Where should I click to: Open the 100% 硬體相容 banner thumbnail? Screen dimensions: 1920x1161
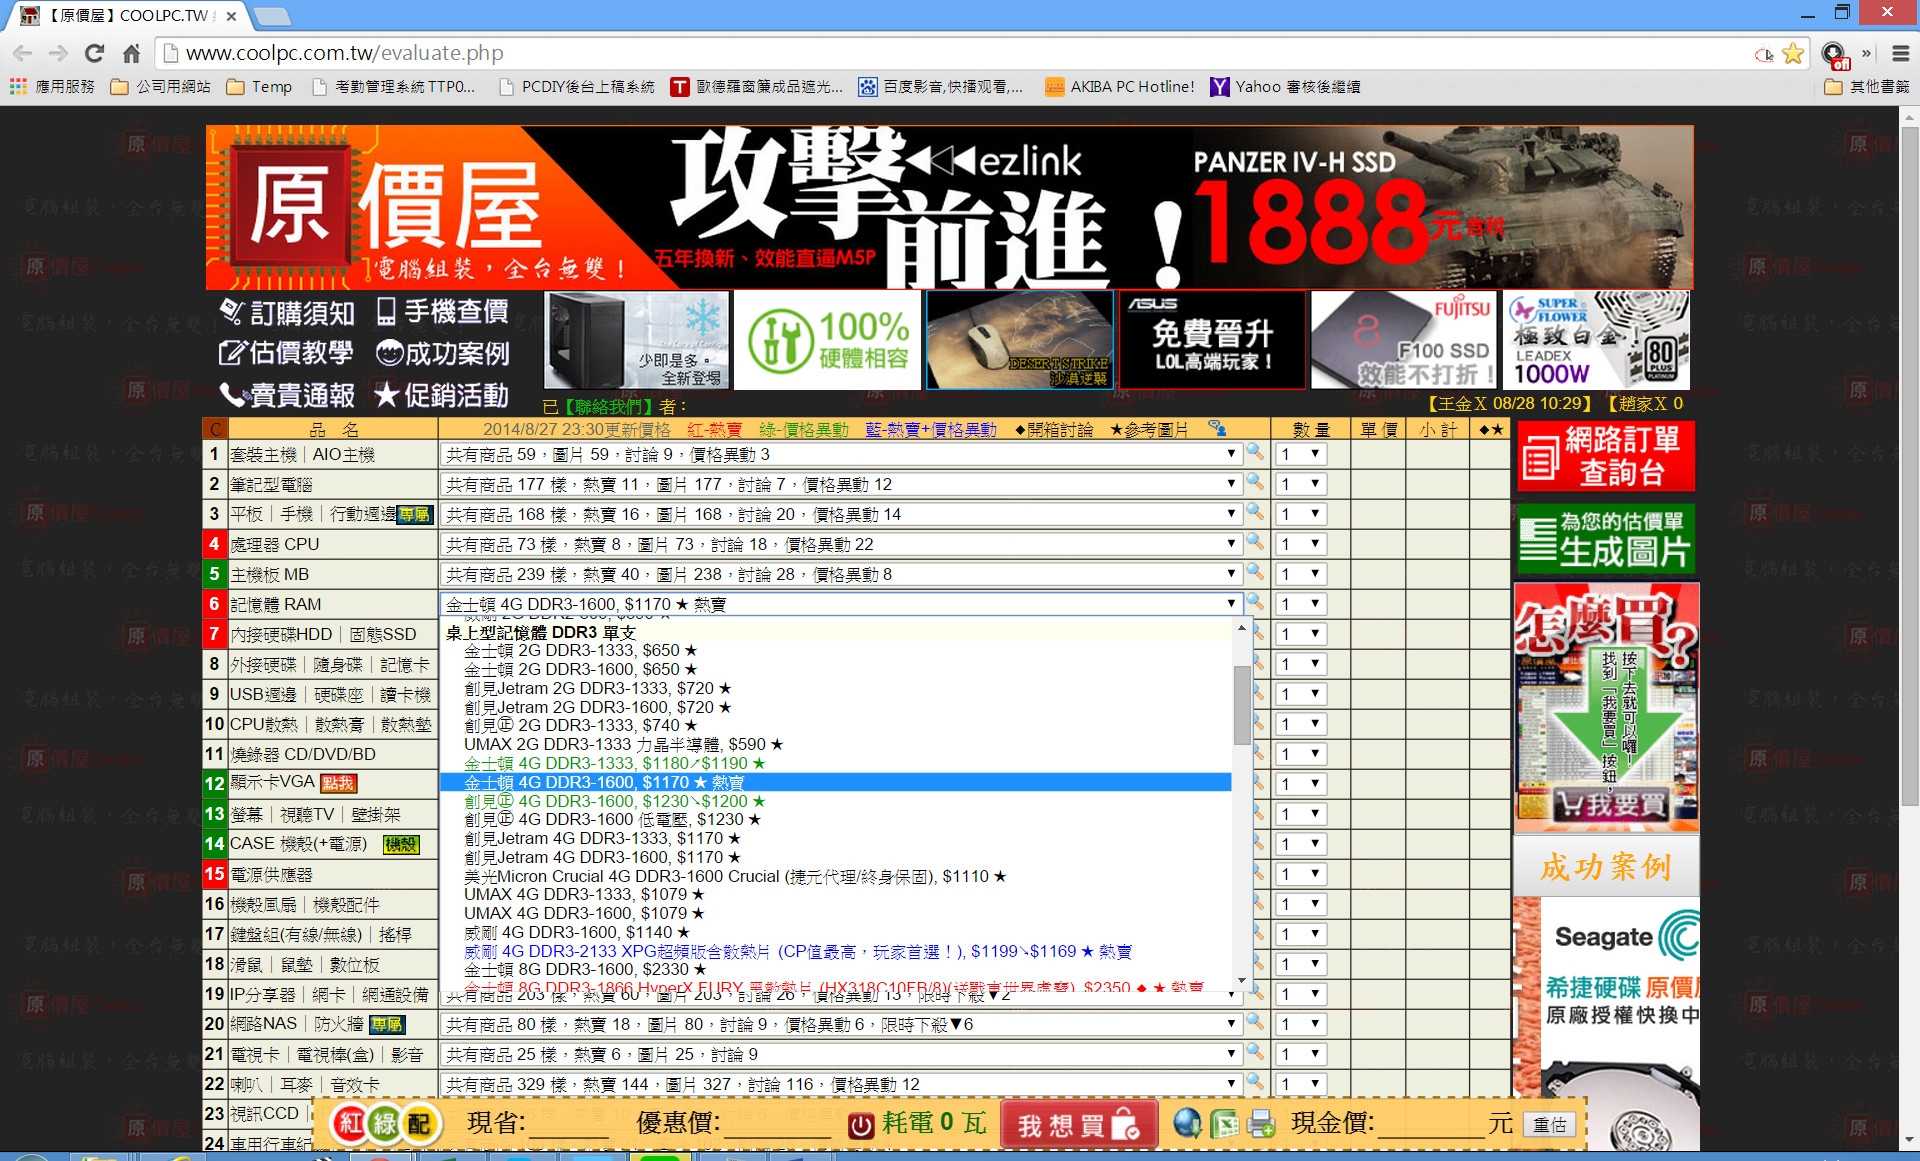pos(827,340)
